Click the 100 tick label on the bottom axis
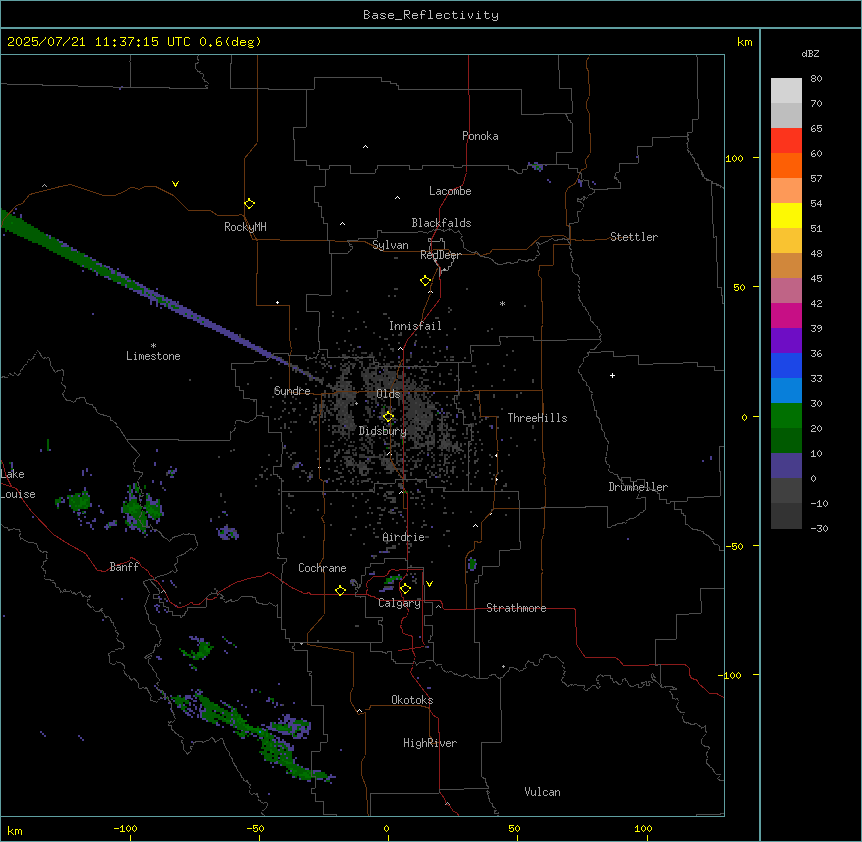 pyautogui.click(x=643, y=828)
